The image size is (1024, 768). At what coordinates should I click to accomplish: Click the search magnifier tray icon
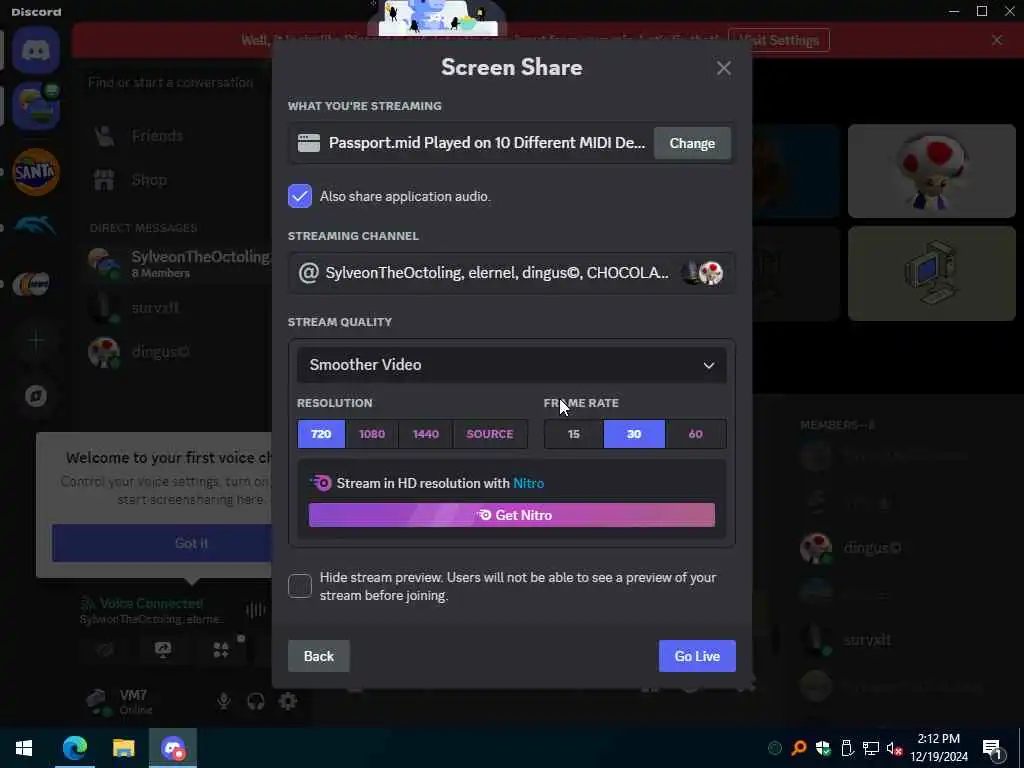tap(798, 748)
